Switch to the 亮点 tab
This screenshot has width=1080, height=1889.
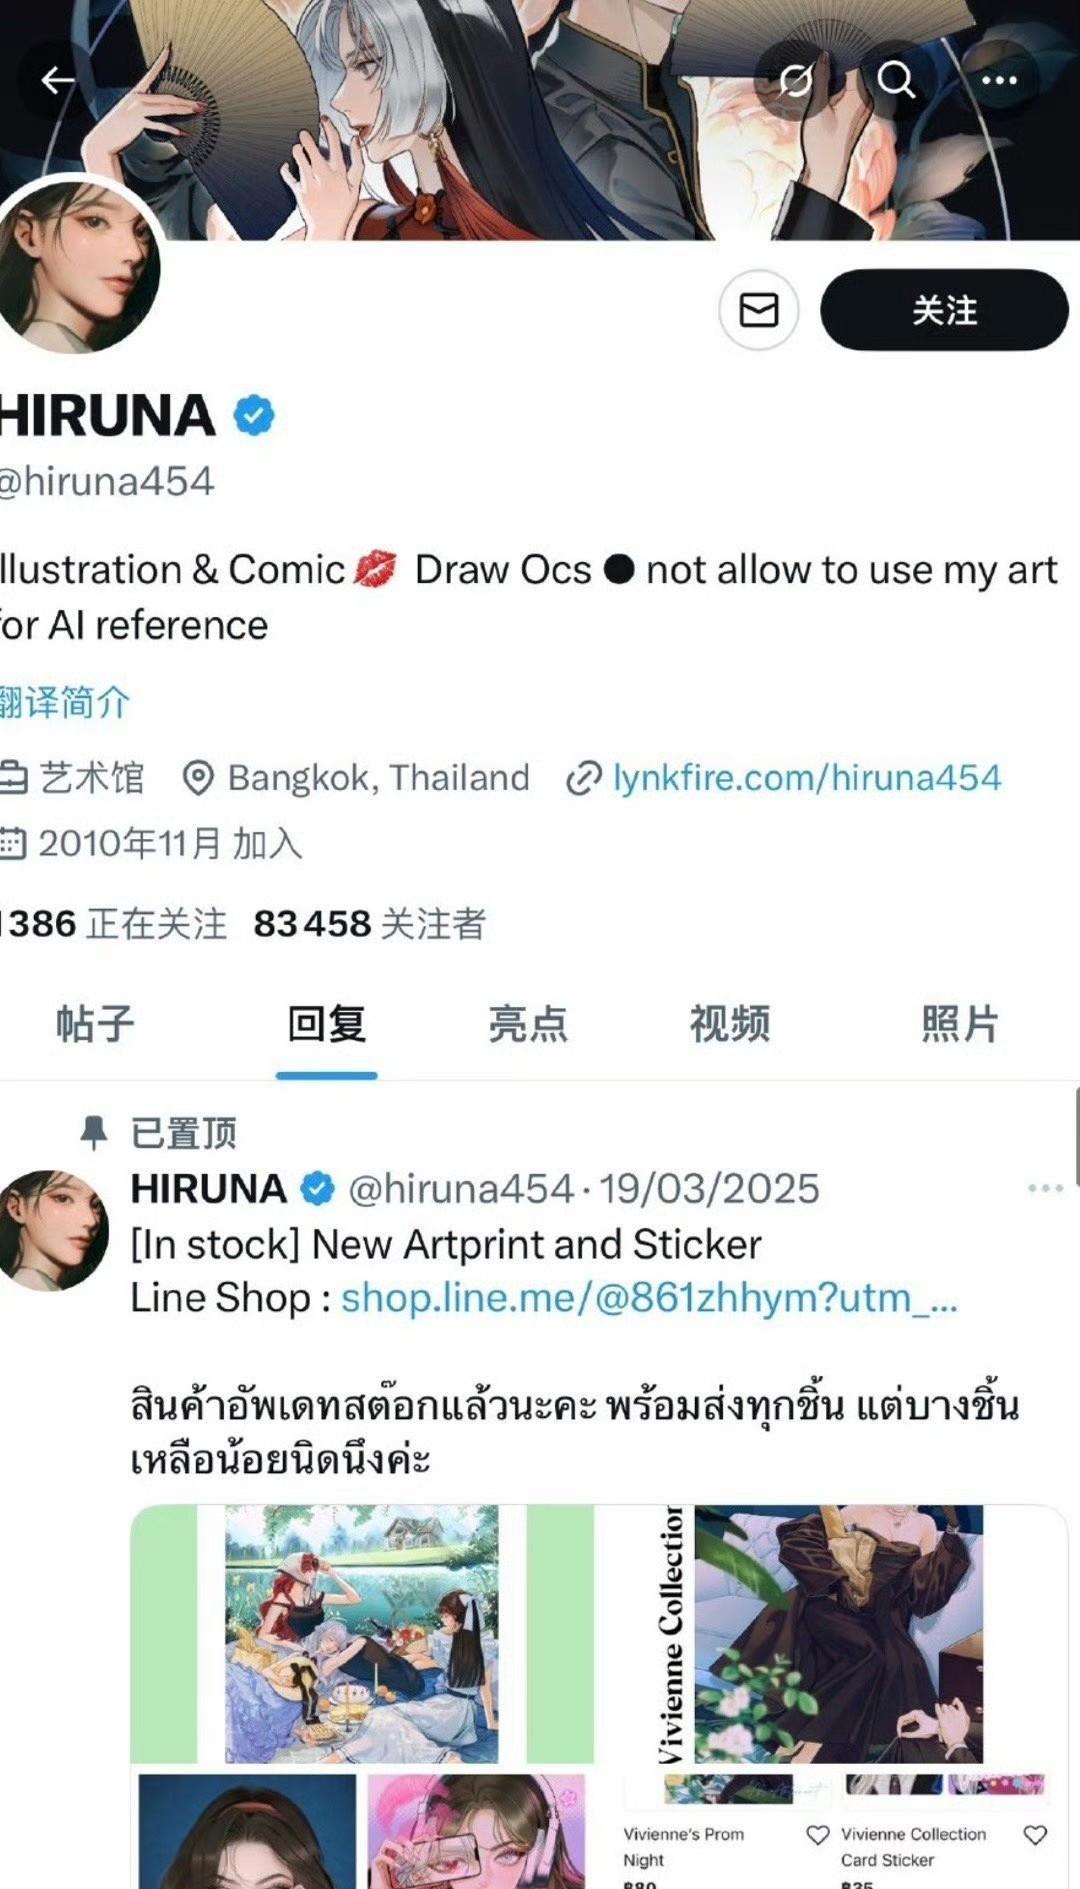coord(528,1024)
